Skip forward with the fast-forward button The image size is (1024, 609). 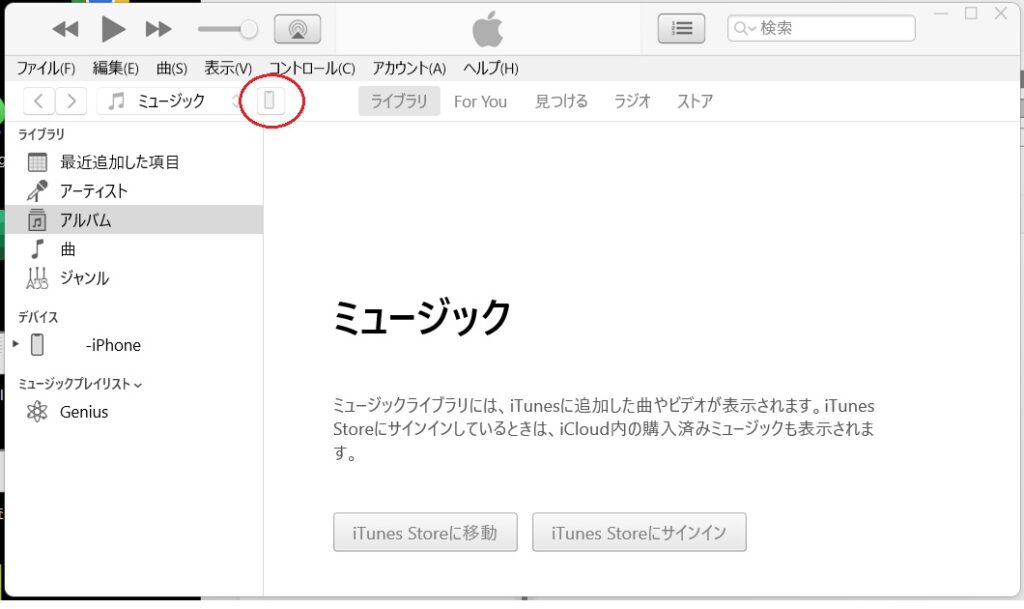[x=159, y=29]
